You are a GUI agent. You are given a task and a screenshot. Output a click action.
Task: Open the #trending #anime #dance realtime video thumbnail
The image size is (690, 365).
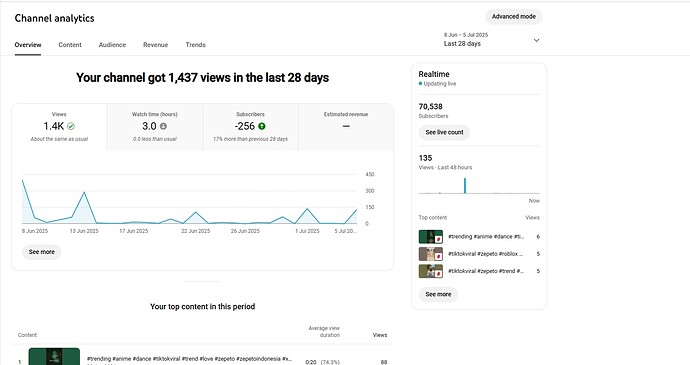click(x=430, y=236)
